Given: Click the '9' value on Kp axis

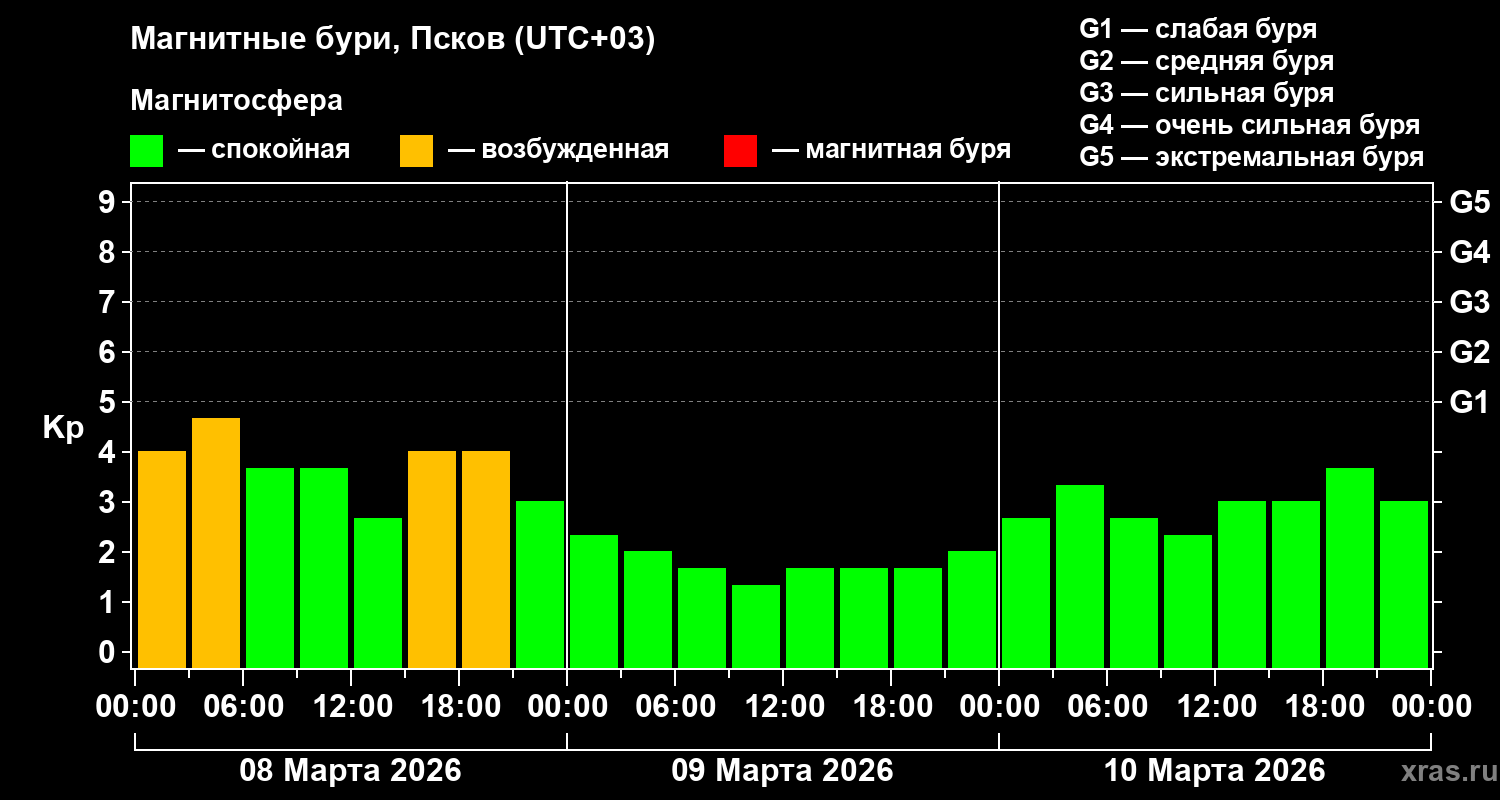Looking at the screenshot, I should coord(109,202).
